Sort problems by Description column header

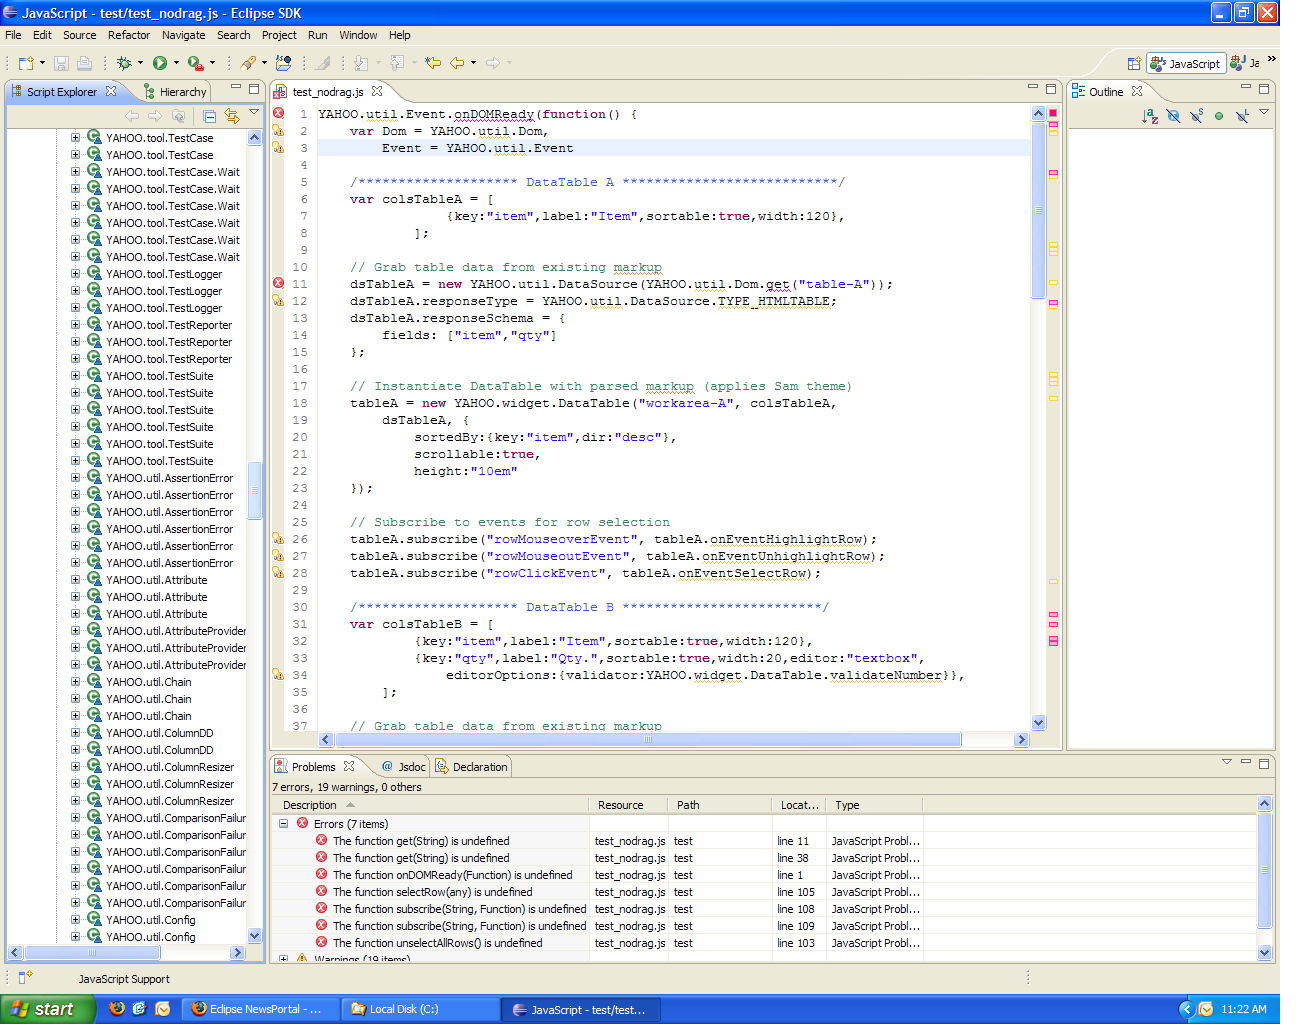coord(432,804)
